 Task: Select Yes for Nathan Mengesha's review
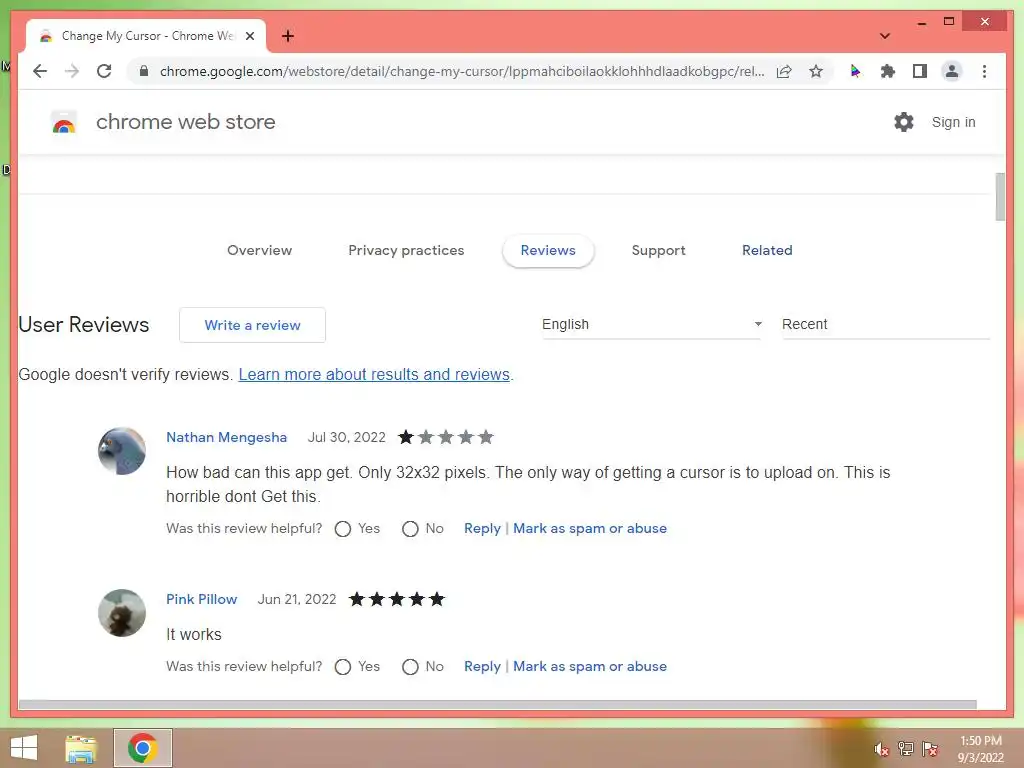343,529
